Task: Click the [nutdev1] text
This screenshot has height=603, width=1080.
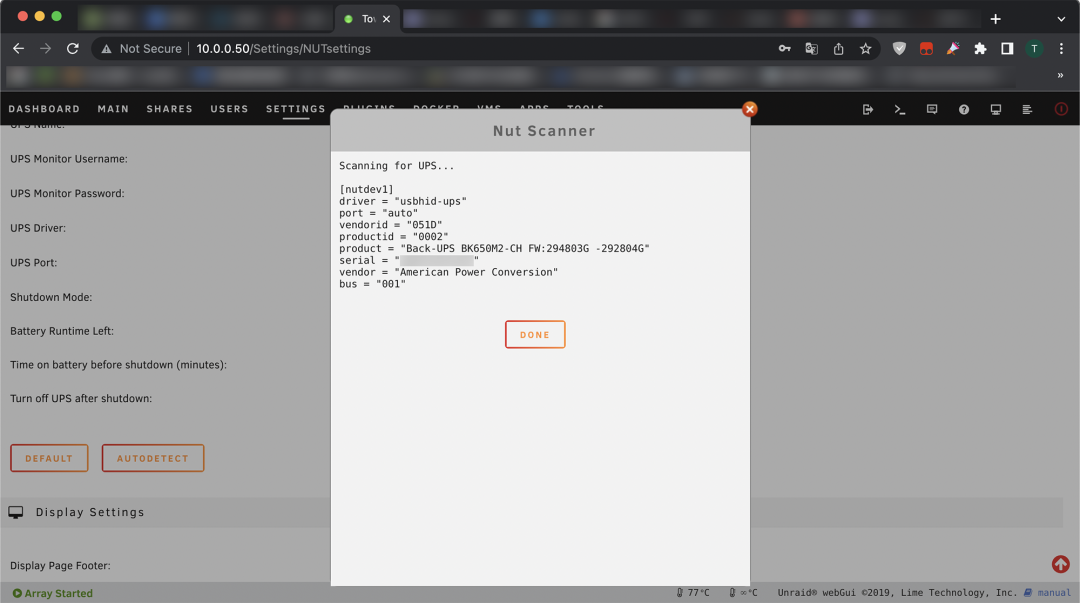Action: pyautogui.click(x=366, y=190)
